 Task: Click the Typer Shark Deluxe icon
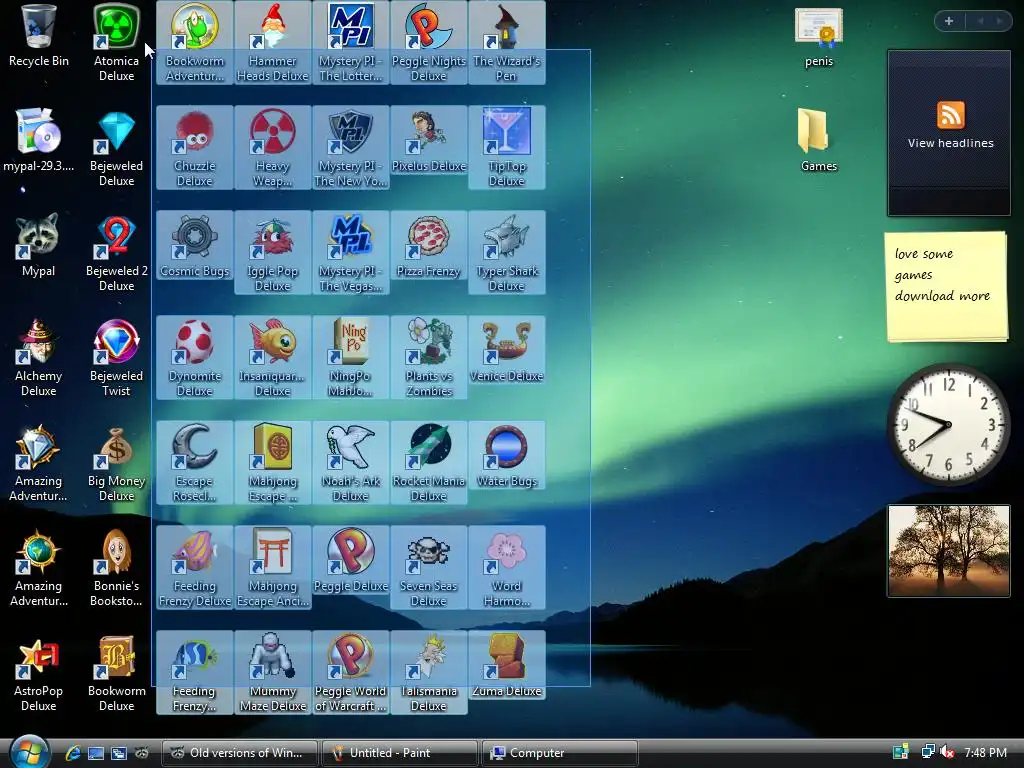tap(507, 253)
